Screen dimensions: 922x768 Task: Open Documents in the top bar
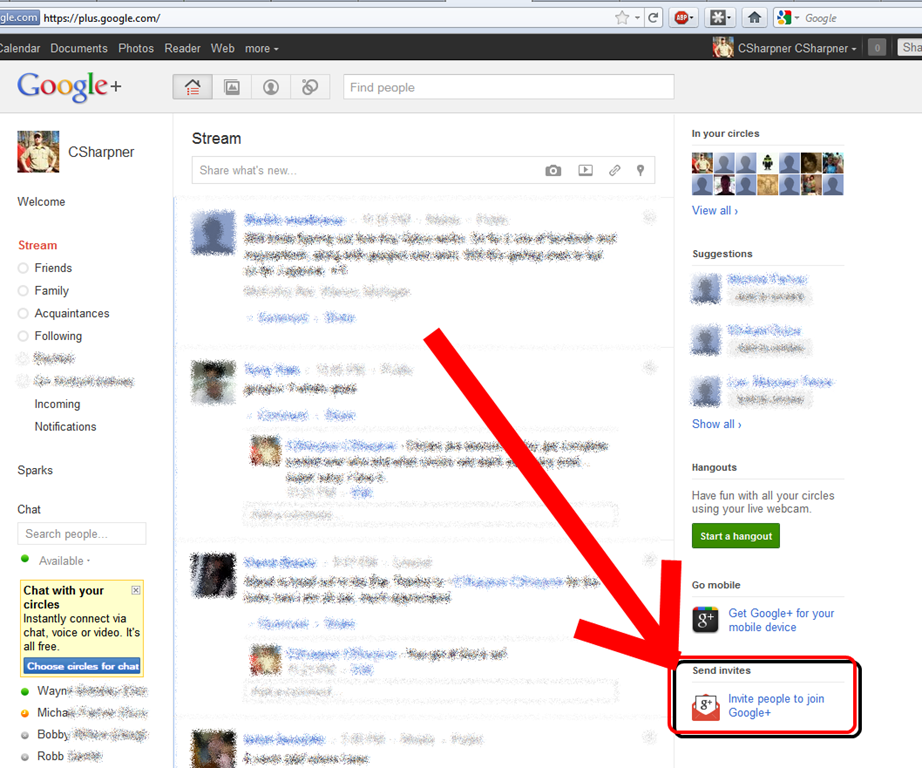click(x=79, y=48)
